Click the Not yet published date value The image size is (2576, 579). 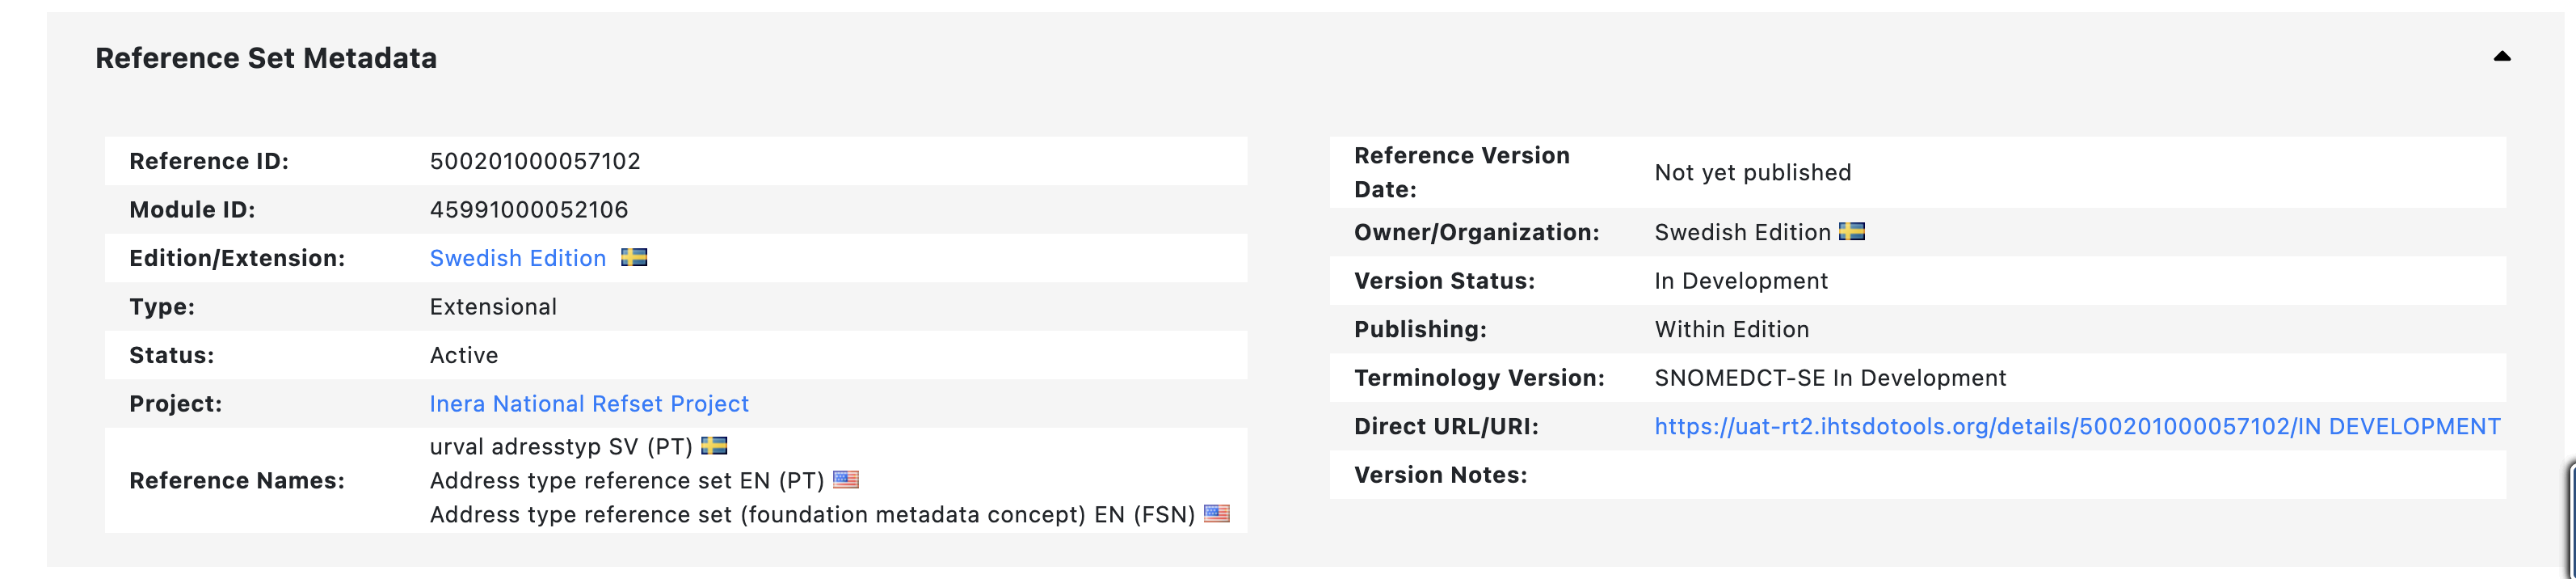(1753, 173)
